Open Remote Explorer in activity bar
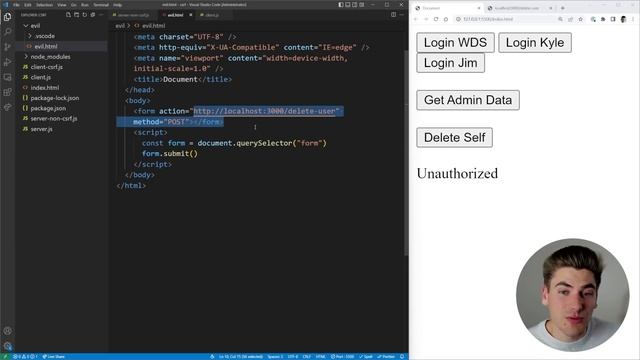This screenshot has width=640, height=360. pyautogui.click(x=7, y=77)
